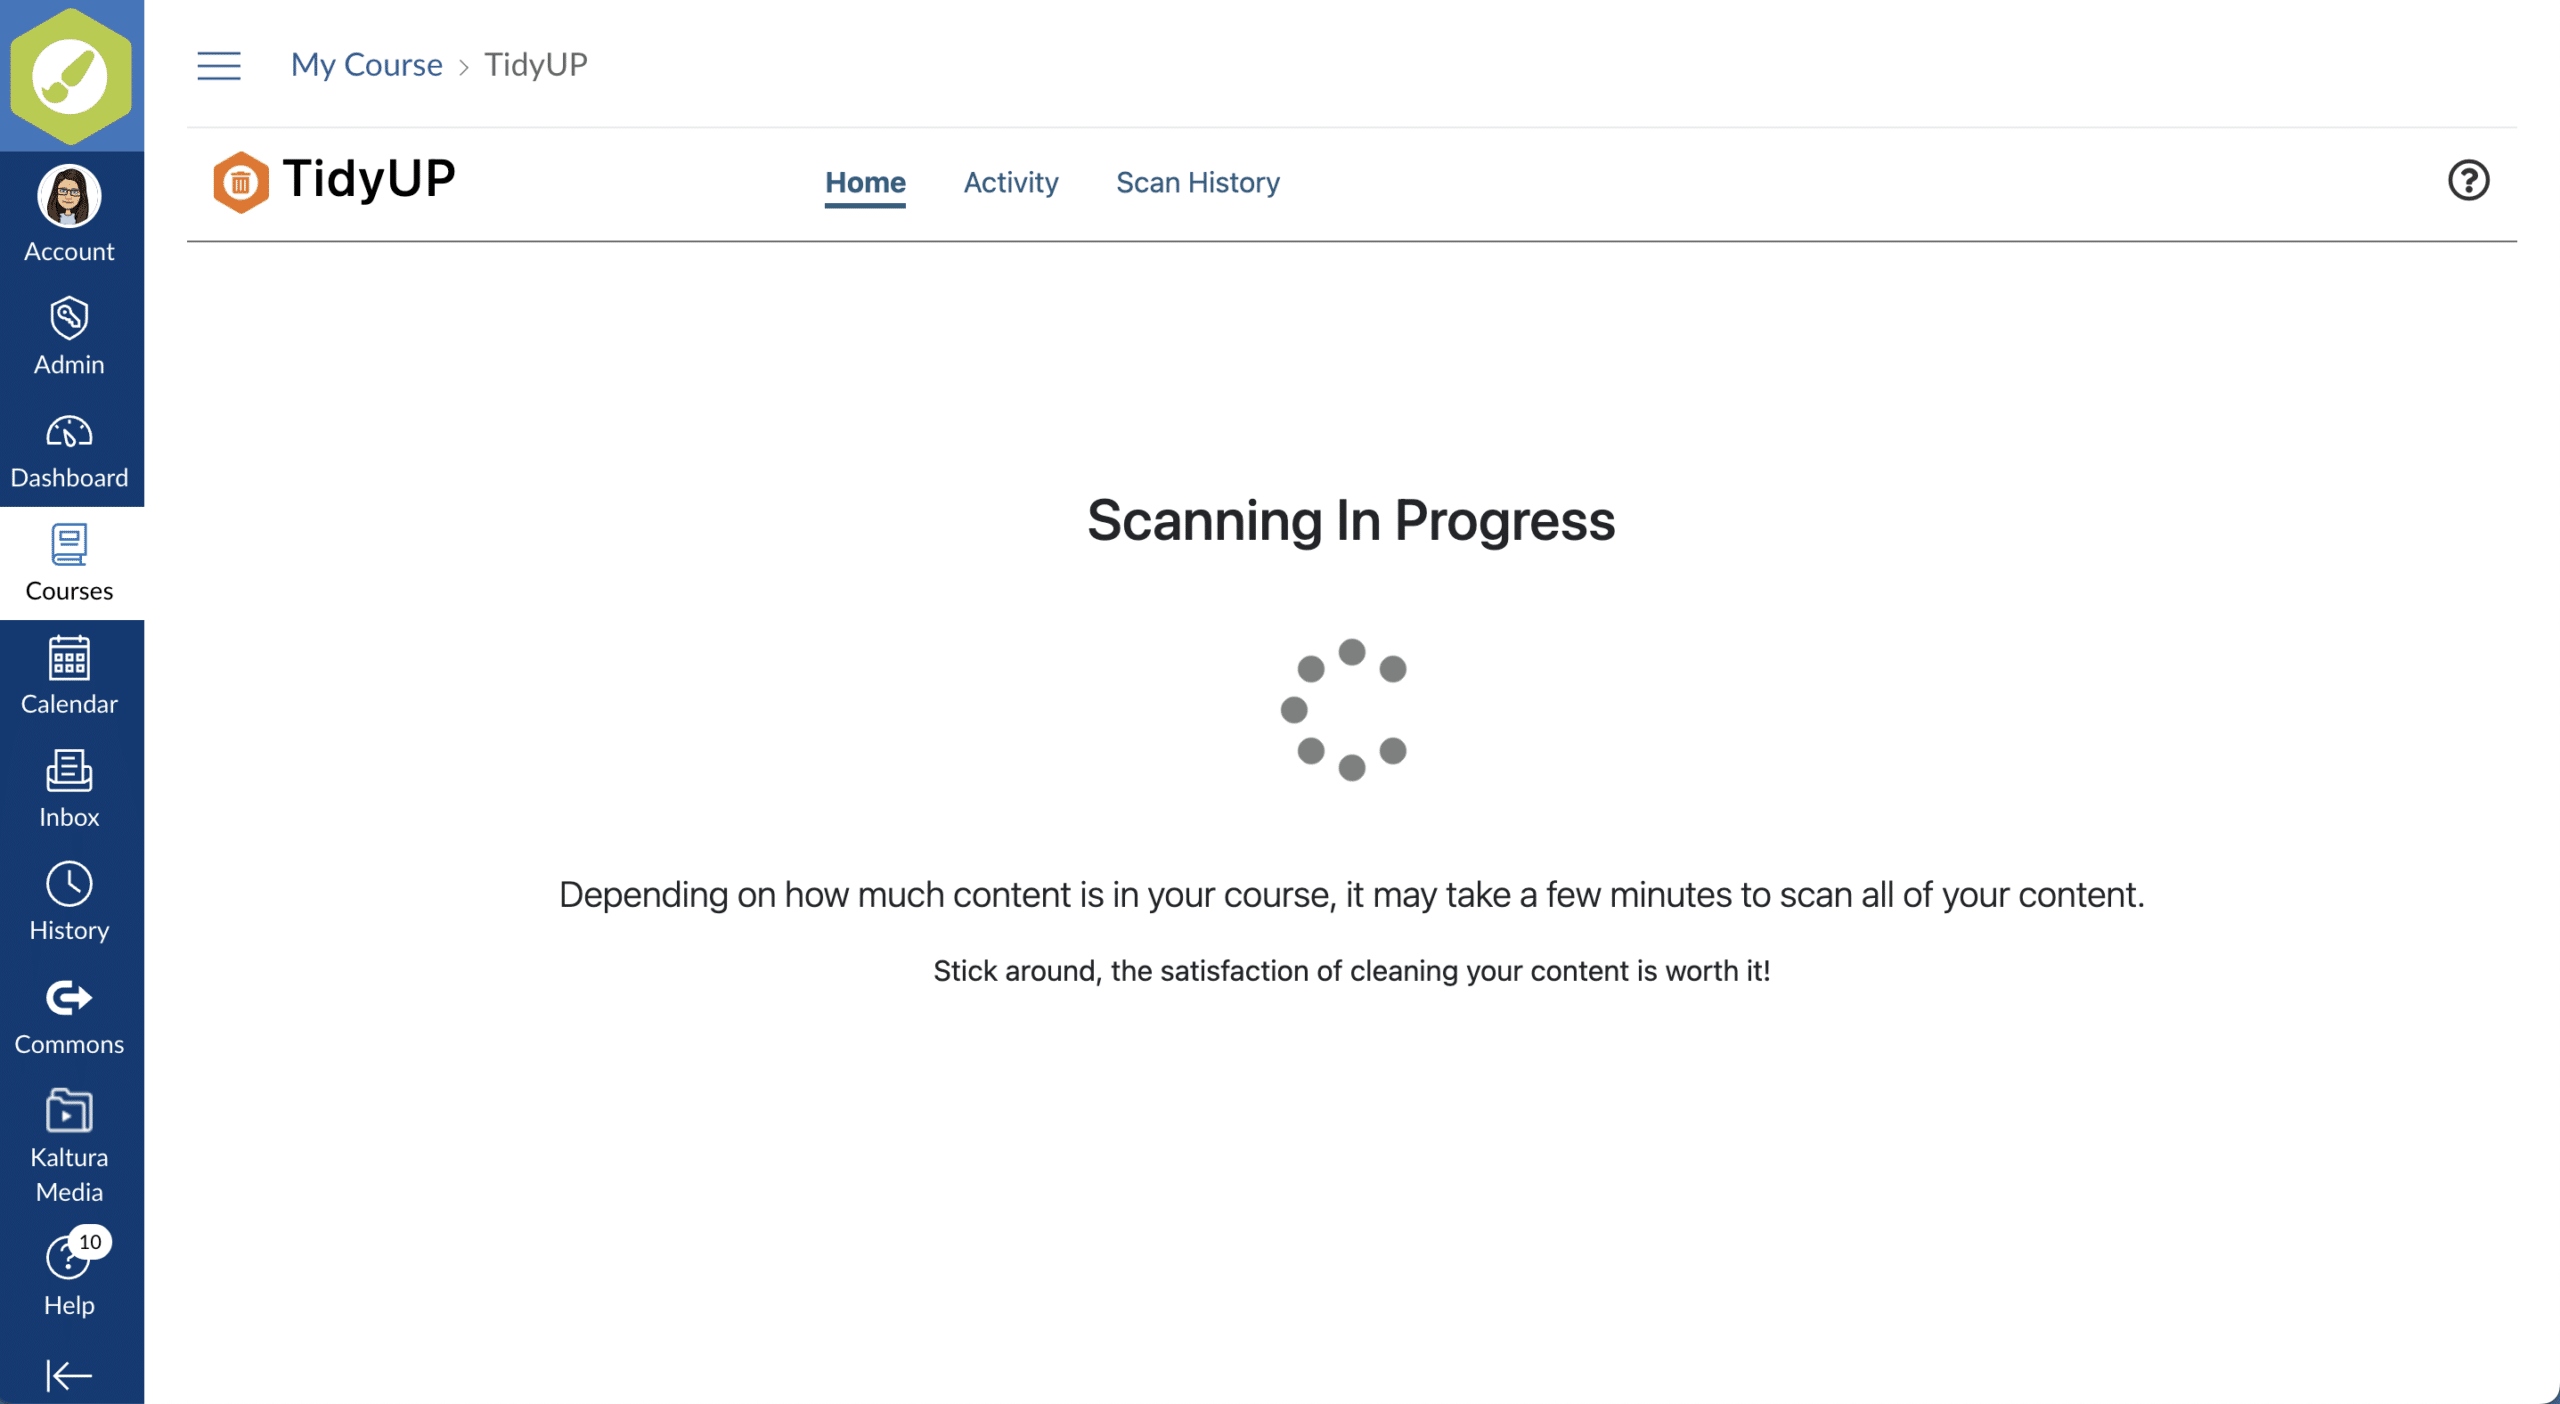Open the Calendar icon in sidebar
2560x1404 pixels.
[x=69, y=659]
